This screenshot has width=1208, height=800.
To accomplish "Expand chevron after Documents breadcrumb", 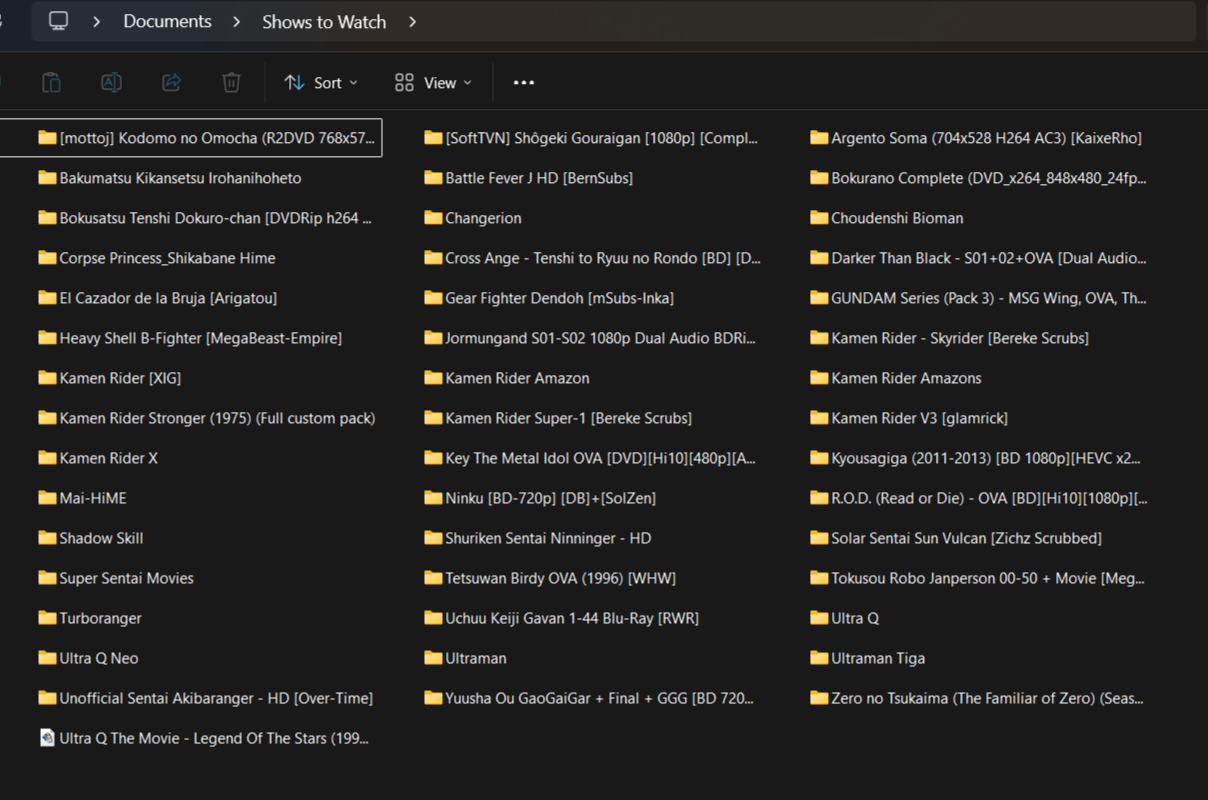I will tap(236, 21).
